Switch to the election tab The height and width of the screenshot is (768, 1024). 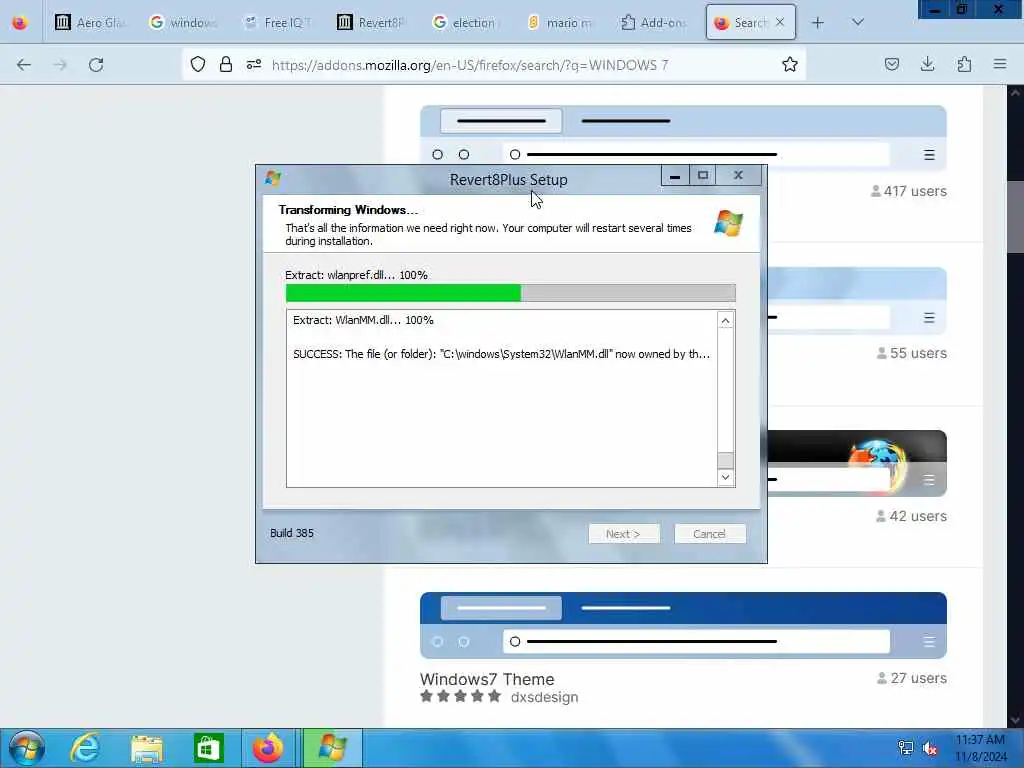pos(466,23)
